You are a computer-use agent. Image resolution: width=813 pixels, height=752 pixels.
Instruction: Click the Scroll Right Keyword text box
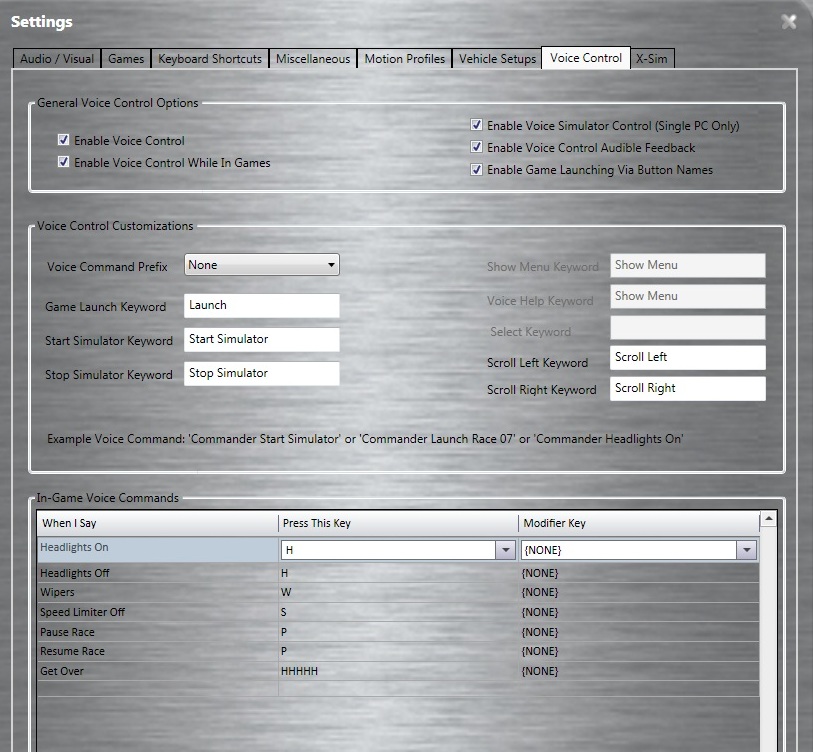(687, 388)
